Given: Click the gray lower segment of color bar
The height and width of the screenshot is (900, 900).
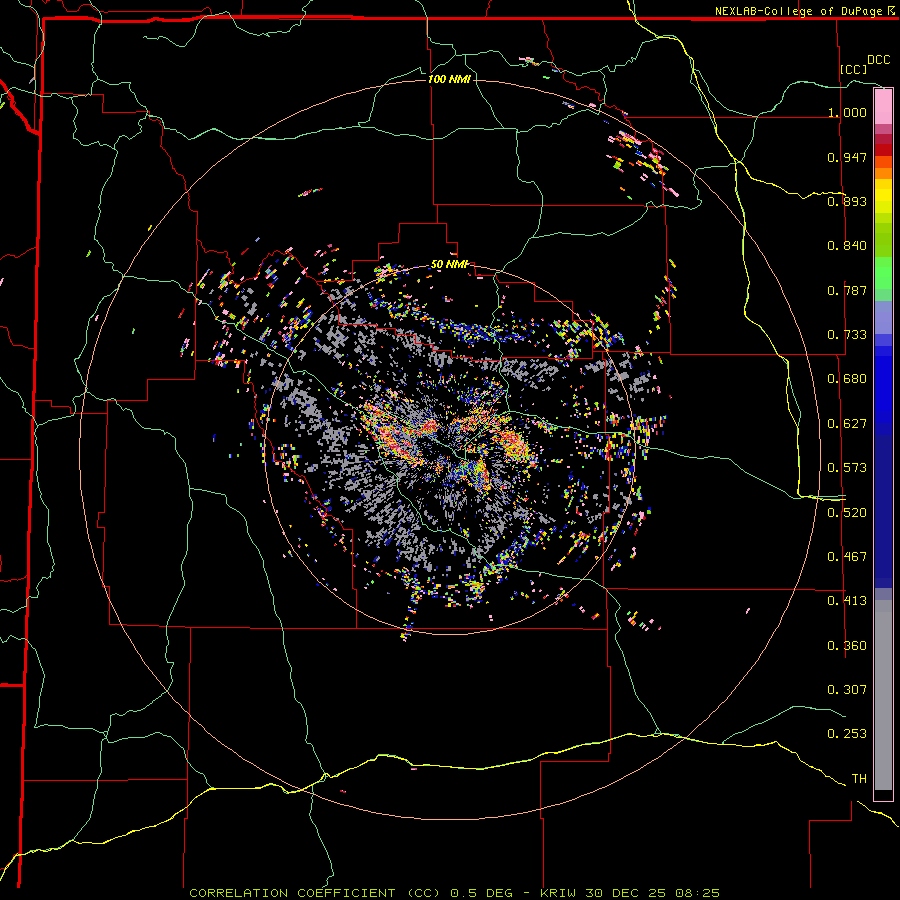Looking at the screenshot, I should (883, 695).
